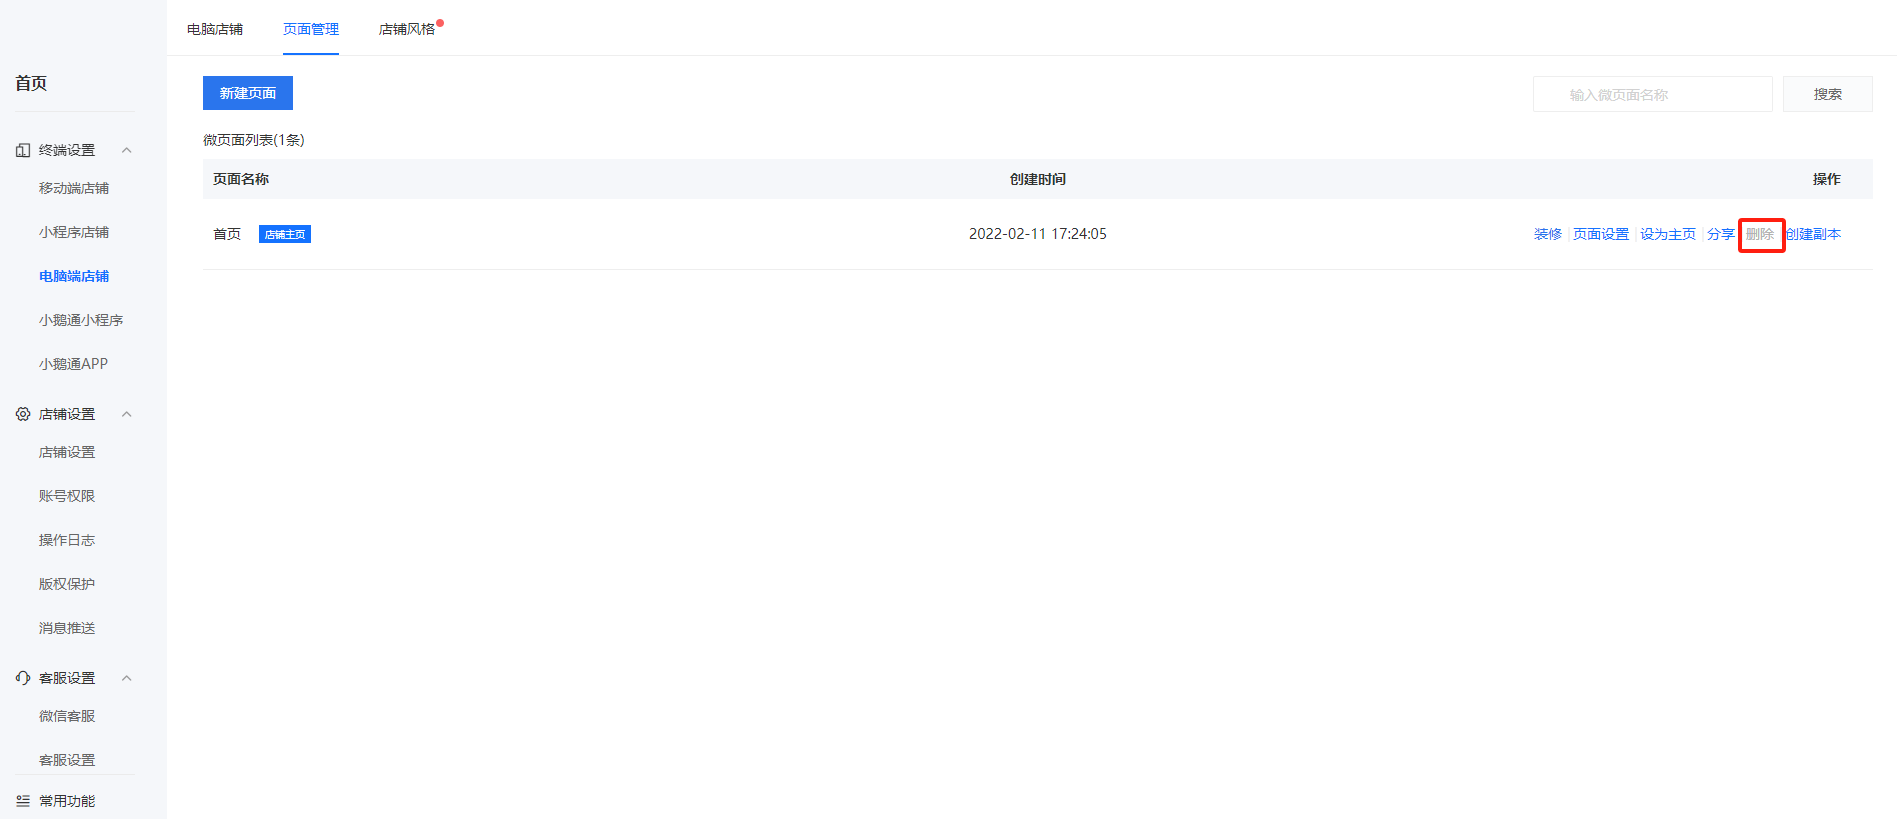Open 小鹅通小程序 menu item

tap(81, 320)
